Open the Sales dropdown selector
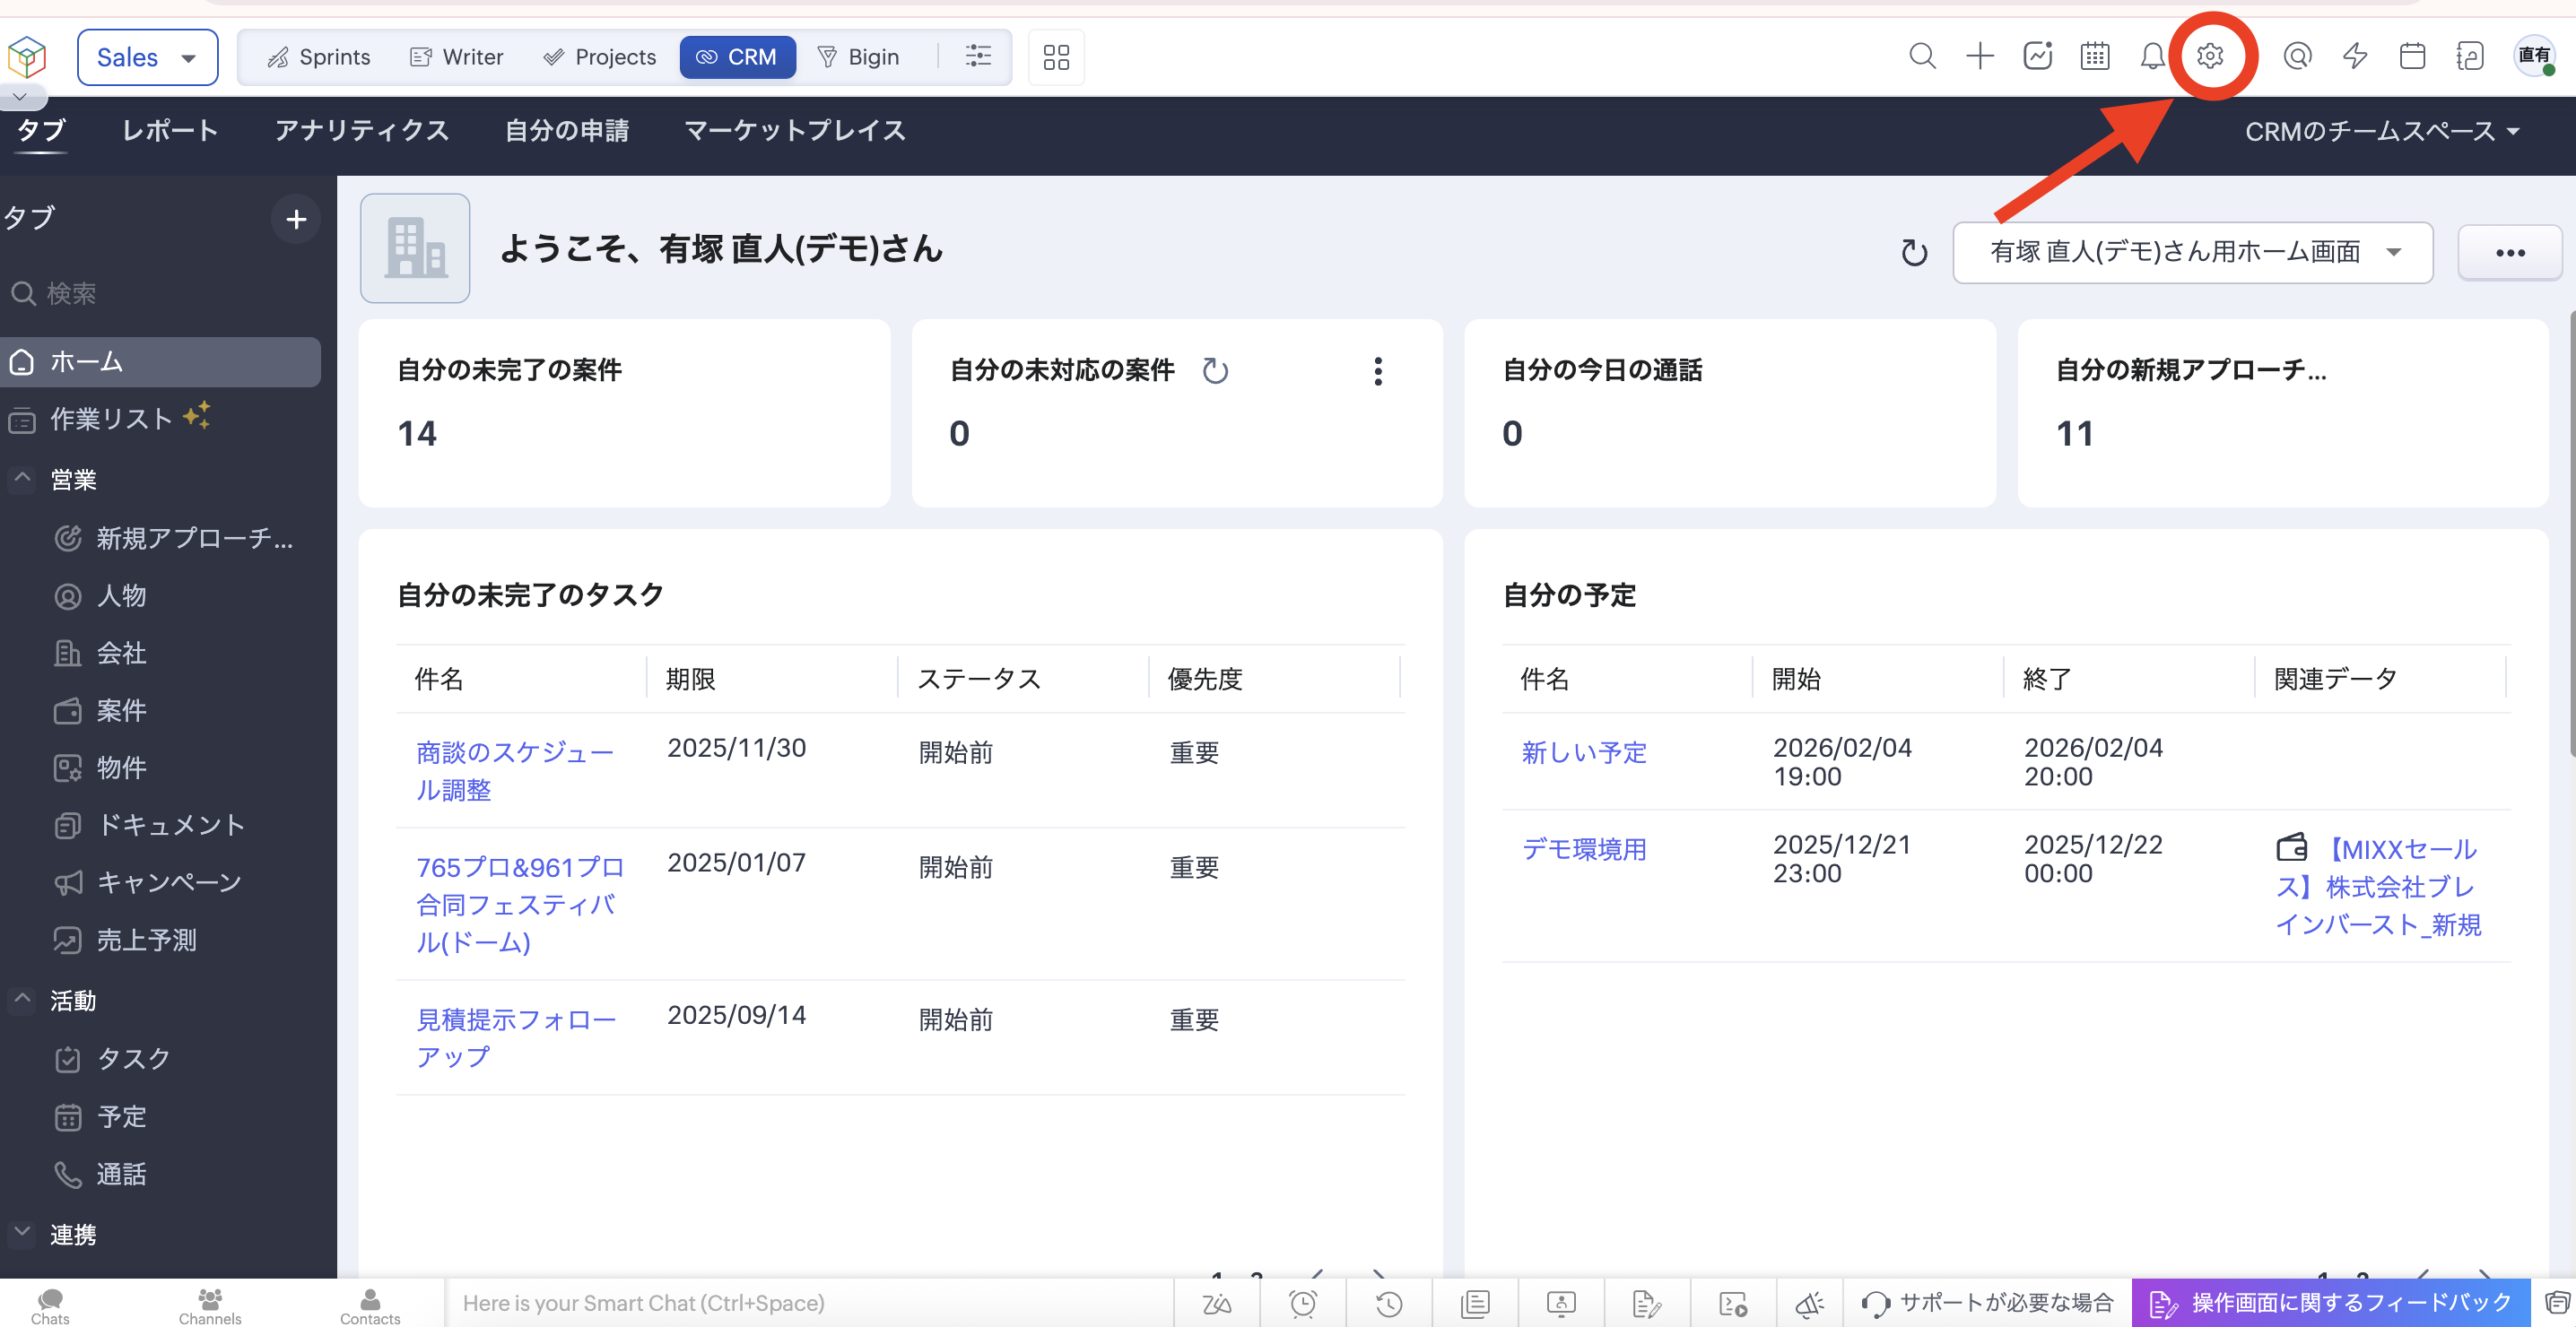 (147, 57)
